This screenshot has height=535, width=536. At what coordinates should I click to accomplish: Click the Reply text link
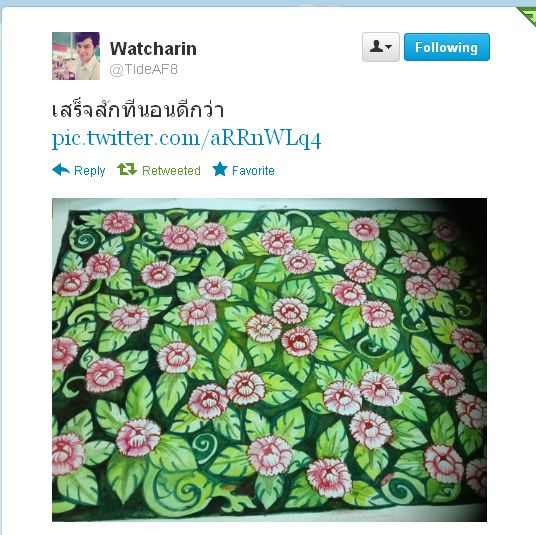(90, 171)
